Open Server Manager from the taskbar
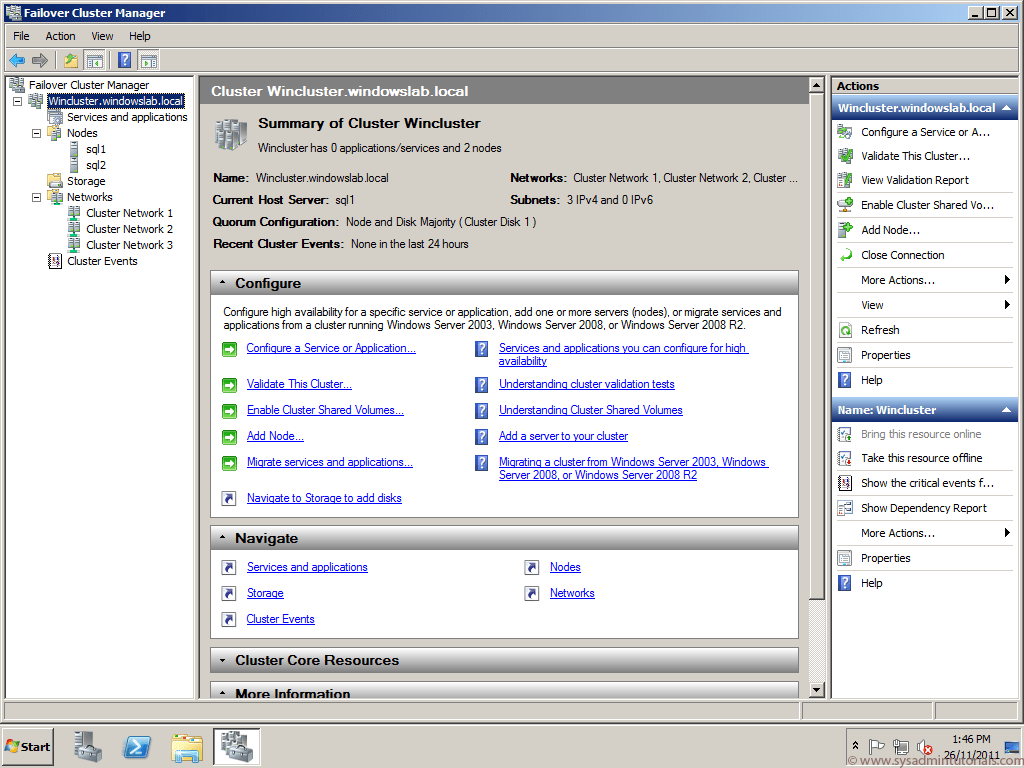 tap(87, 746)
